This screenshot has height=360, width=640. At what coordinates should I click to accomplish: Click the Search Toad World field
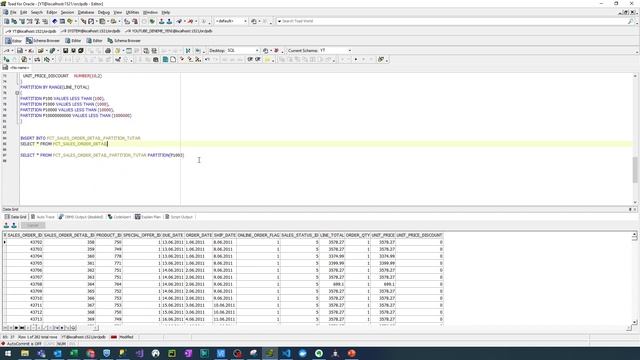click(x=455, y=21)
